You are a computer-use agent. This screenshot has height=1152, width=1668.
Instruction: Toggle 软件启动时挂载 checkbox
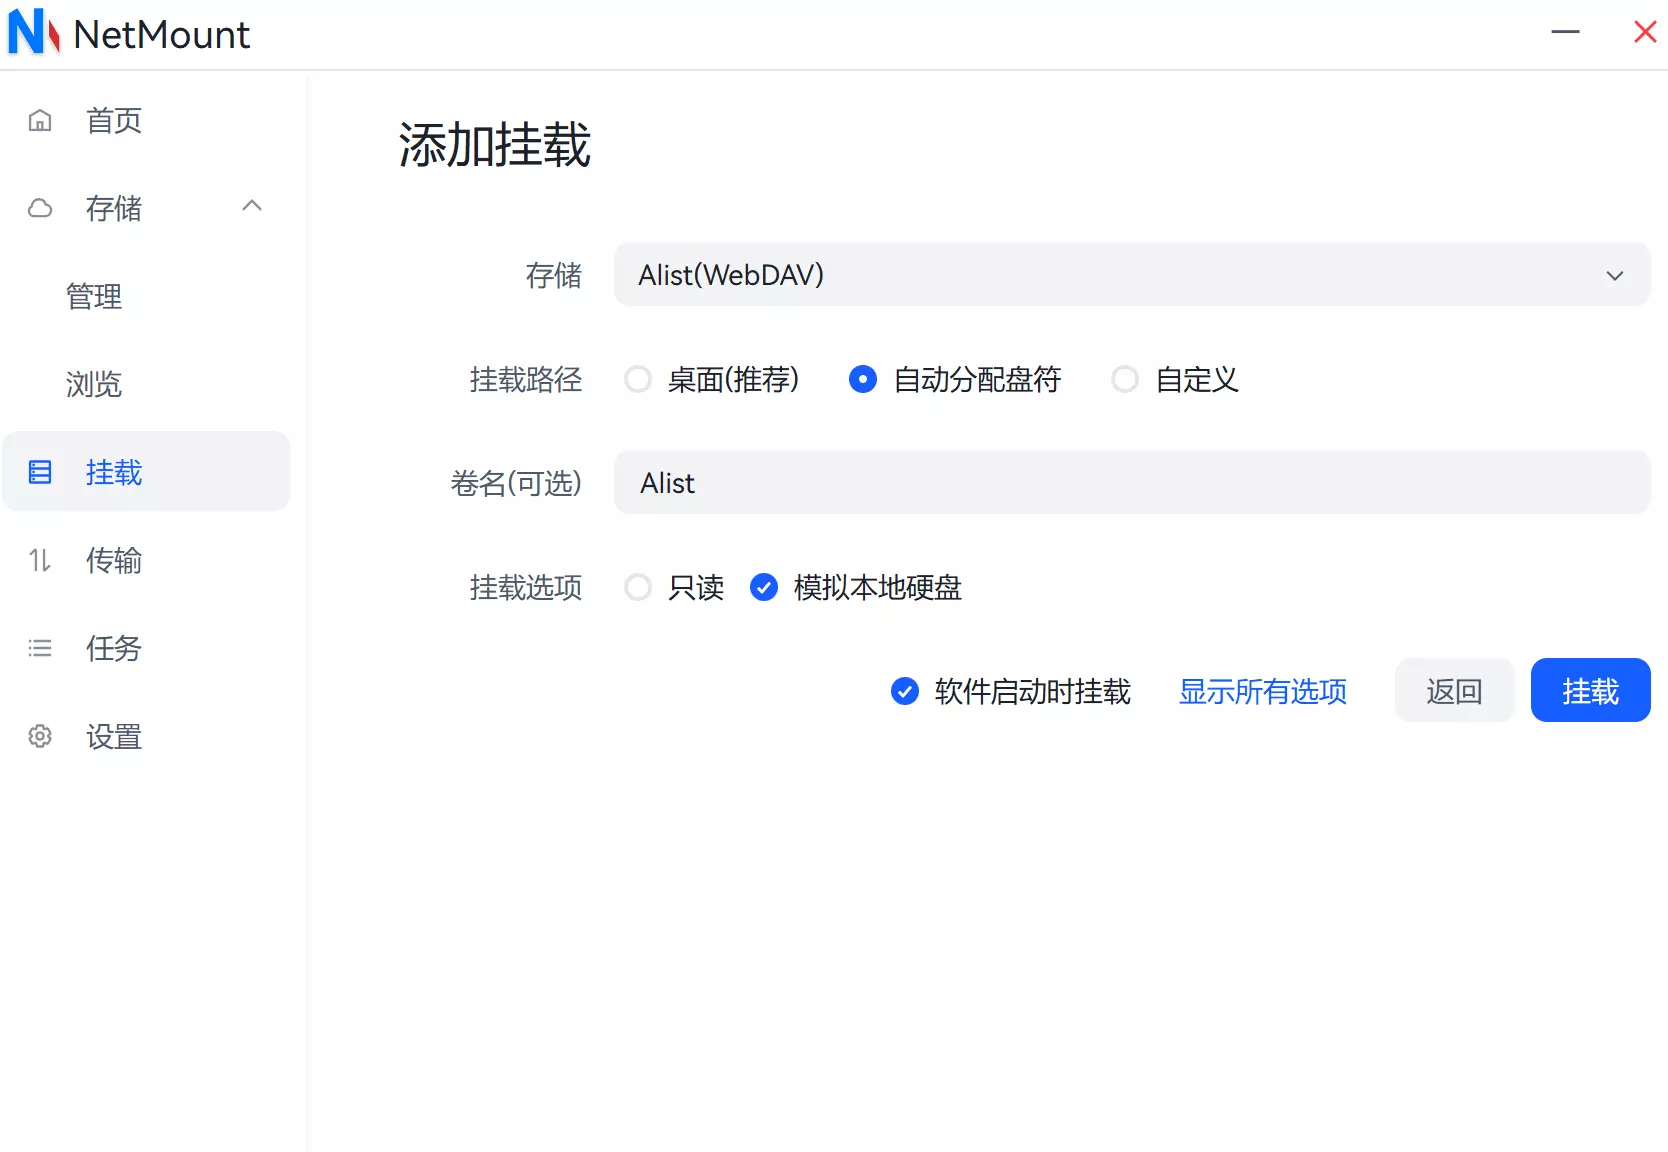(x=905, y=691)
